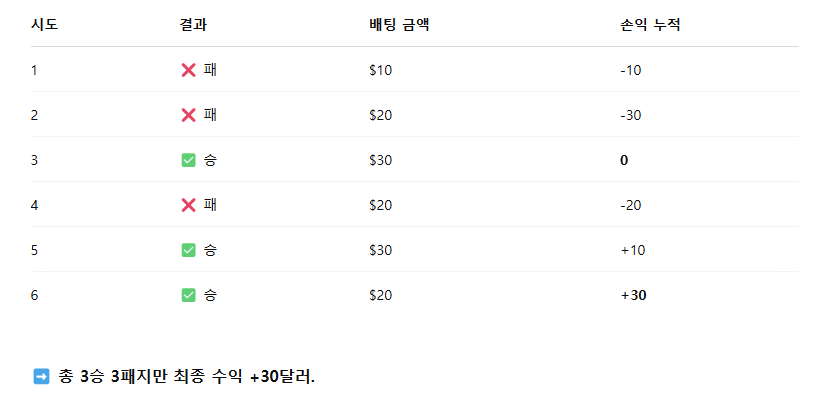Select the 결과 column header
Viewport: 824px width, 410px height.
coord(193,25)
